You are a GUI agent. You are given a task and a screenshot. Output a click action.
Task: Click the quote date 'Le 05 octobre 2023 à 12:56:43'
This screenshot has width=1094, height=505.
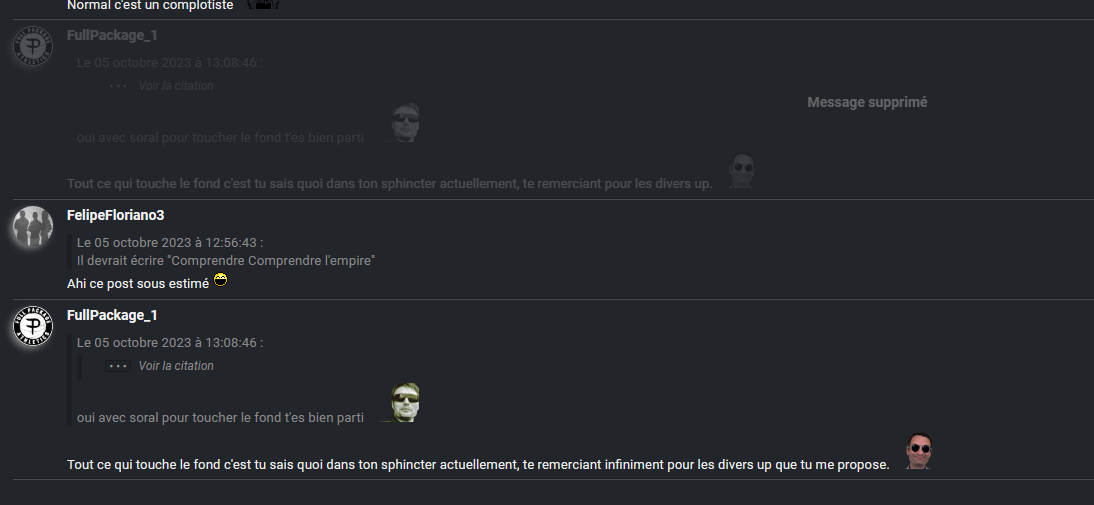pos(170,243)
